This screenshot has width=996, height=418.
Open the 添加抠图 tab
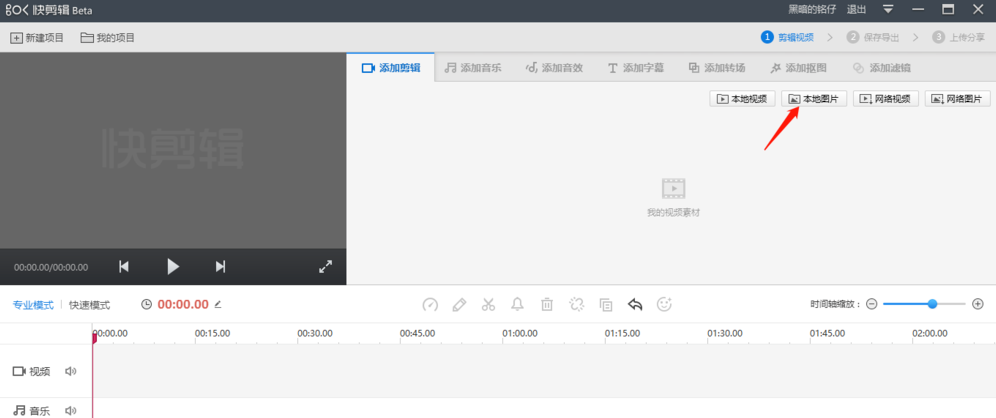[798, 68]
